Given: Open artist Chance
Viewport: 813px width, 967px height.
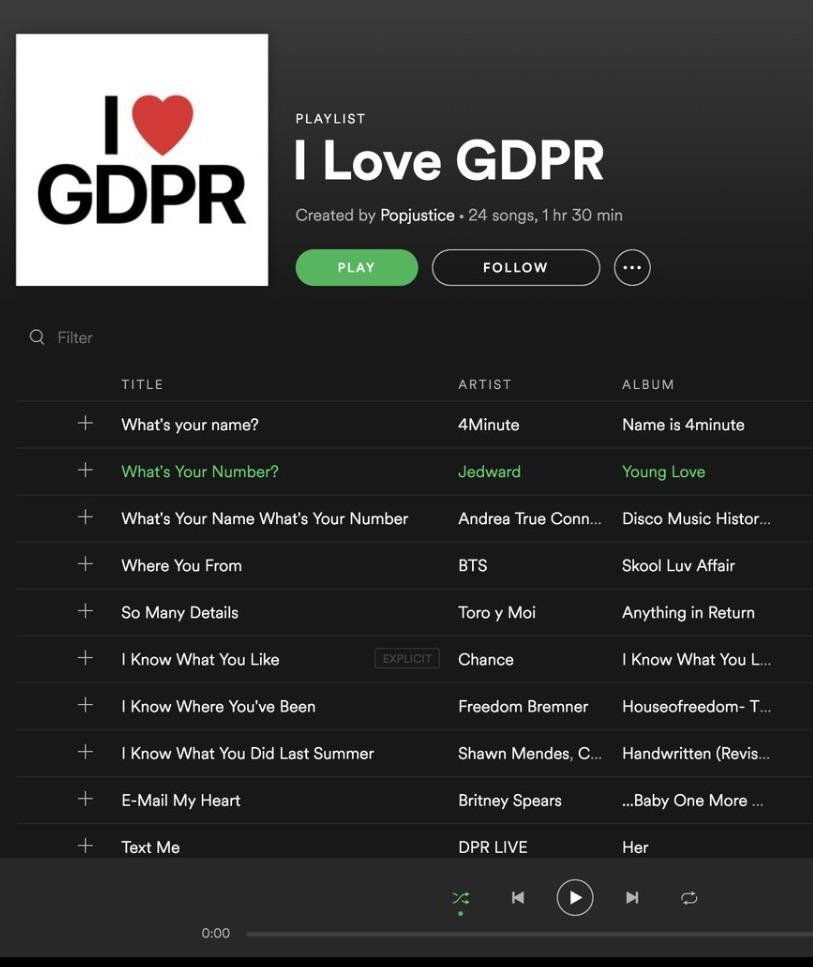Looking at the screenshot, I should [485, 659].
